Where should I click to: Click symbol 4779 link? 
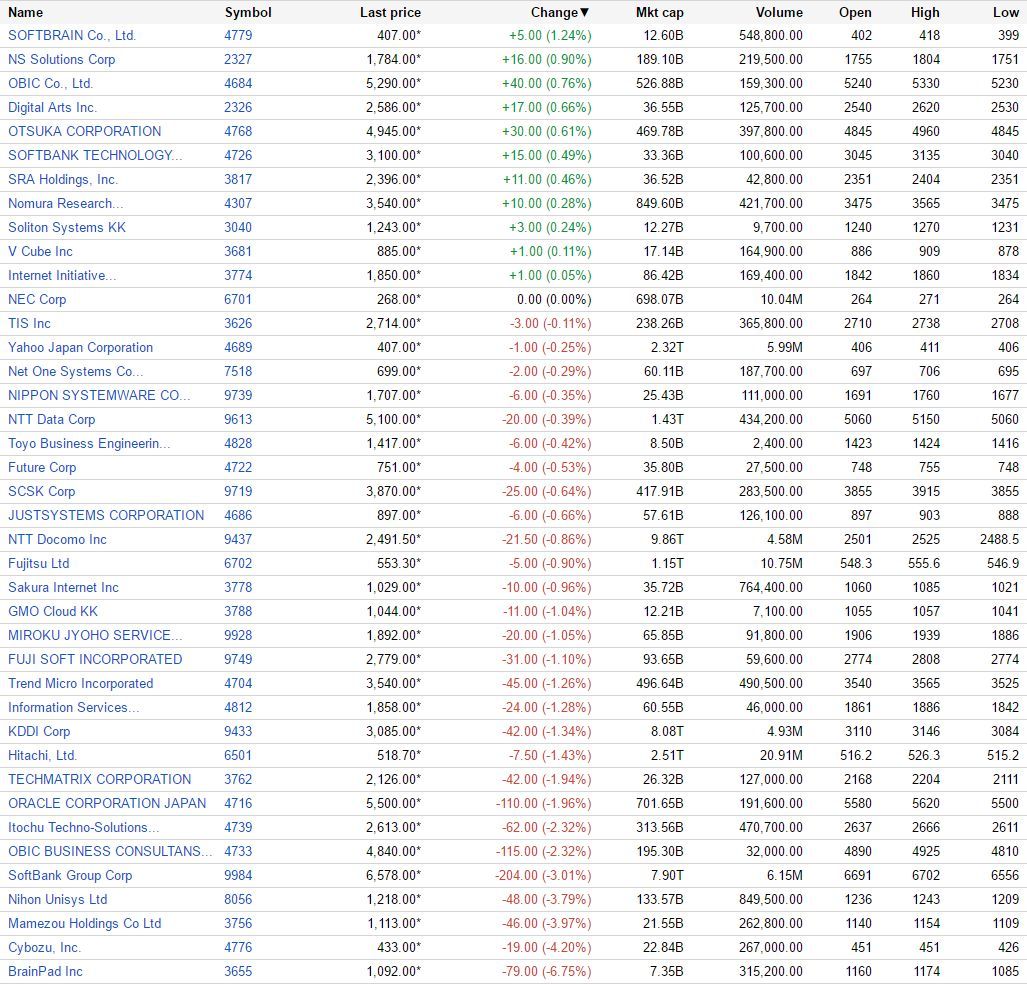pyautogui.click(x=238, y=35)
